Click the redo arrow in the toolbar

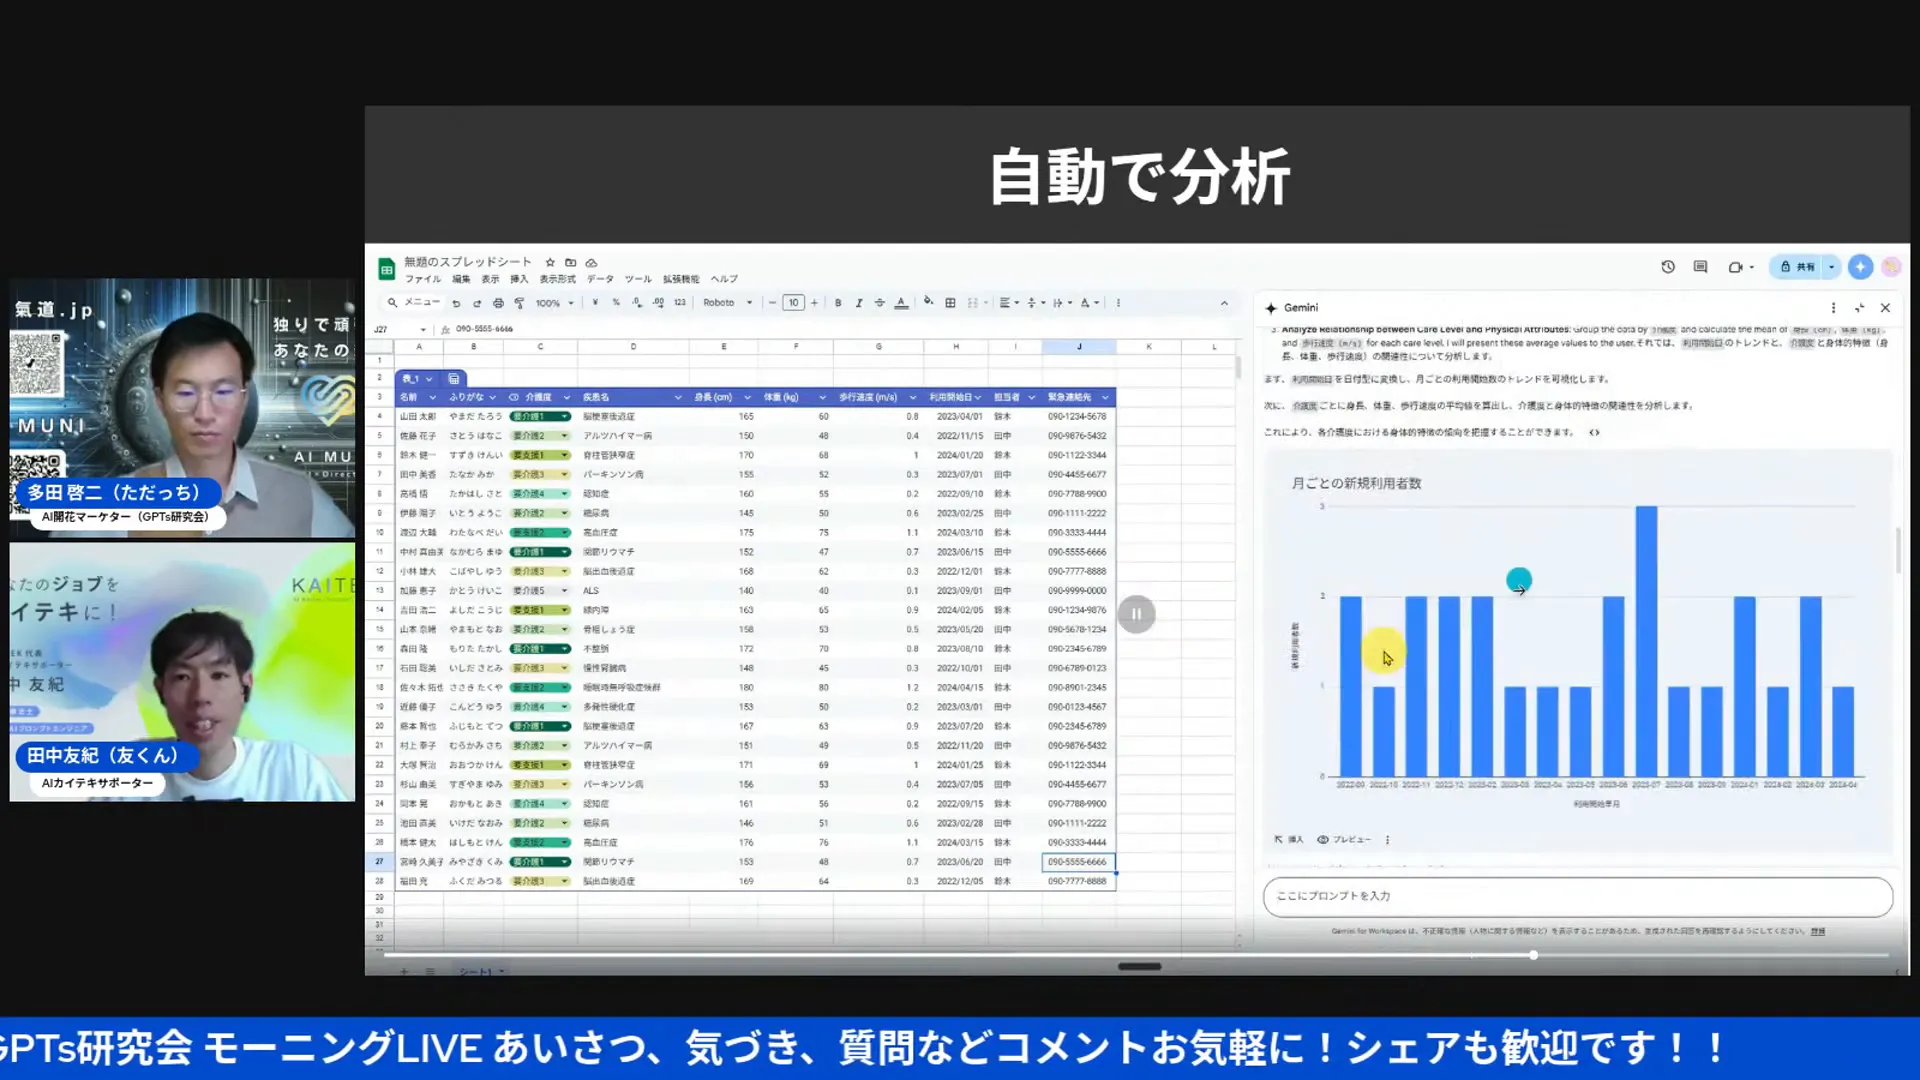[x=477, y=303]
